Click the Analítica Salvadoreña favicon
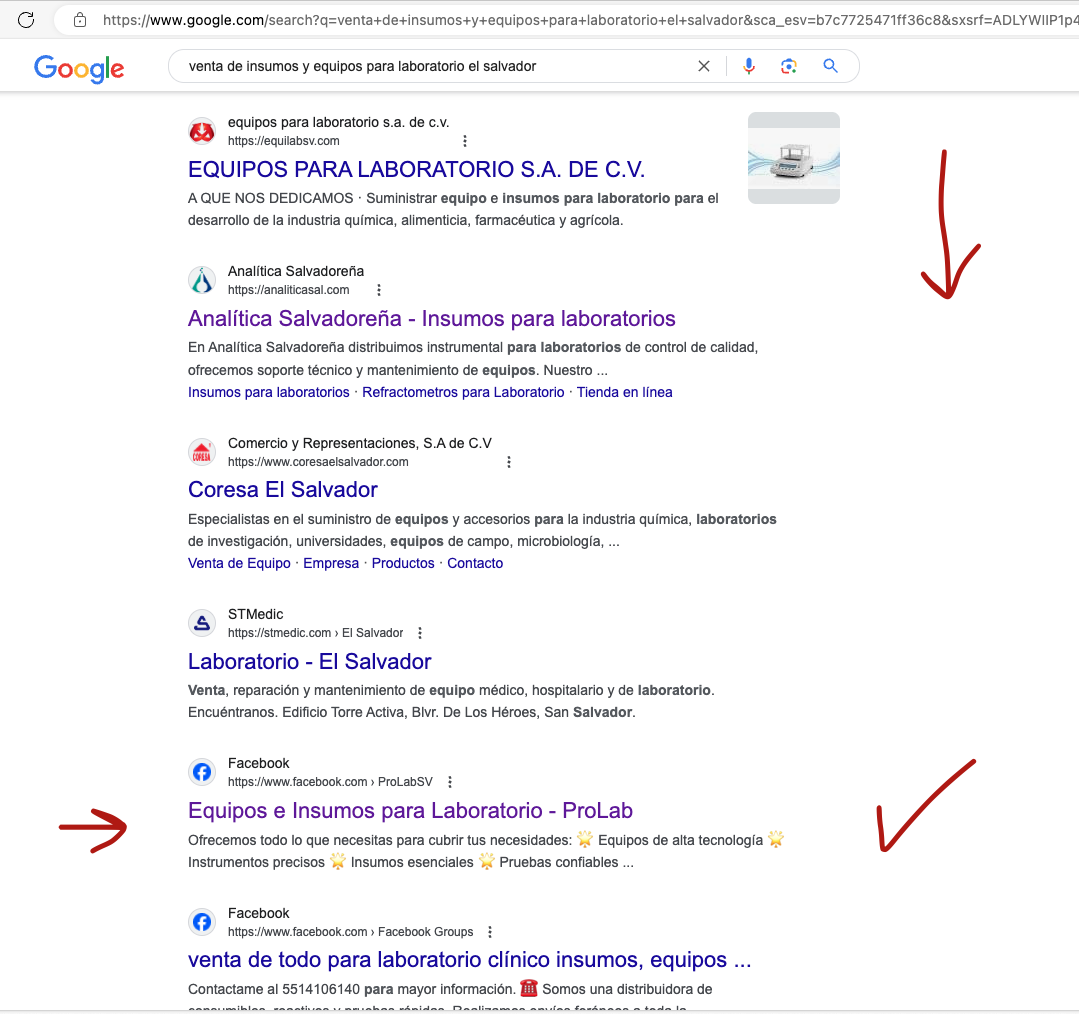 tap(202, 280)
